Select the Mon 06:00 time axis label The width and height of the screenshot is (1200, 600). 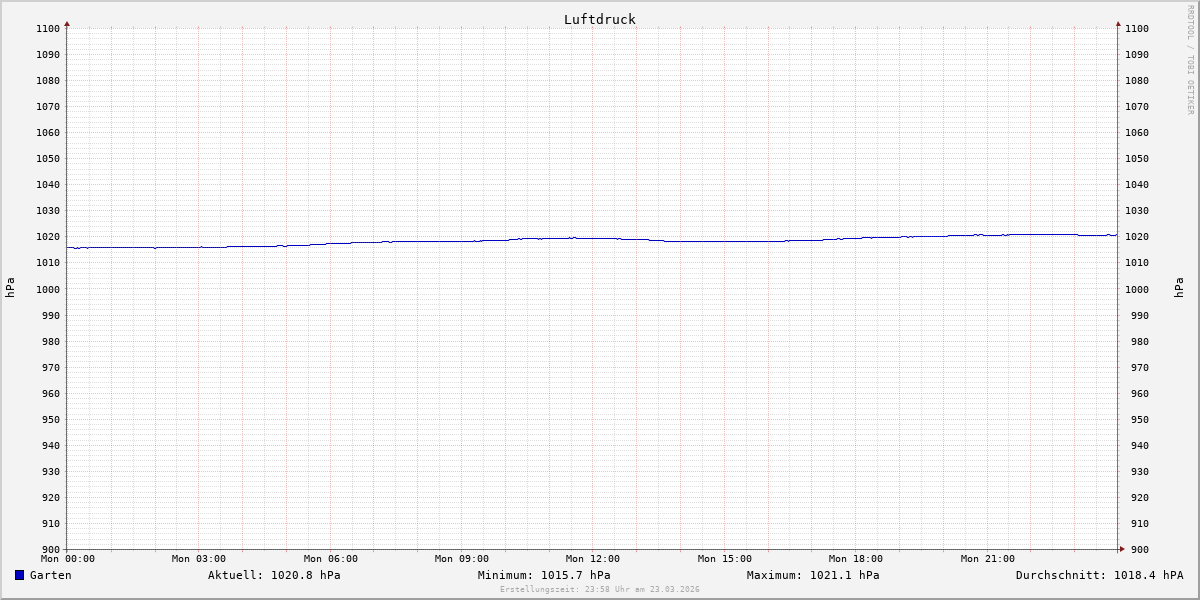point(330,559)
